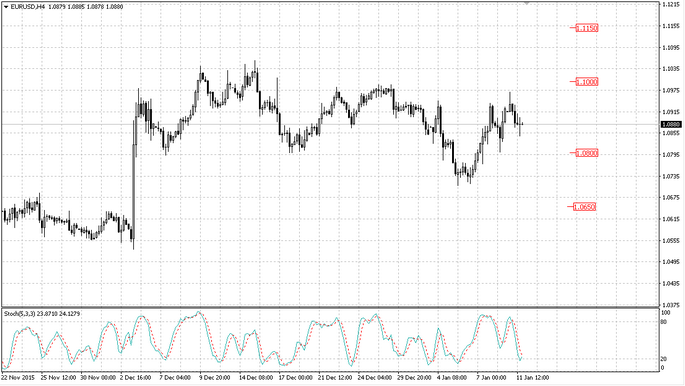Click the chart shift triangle marker at top

coord(527,3)
